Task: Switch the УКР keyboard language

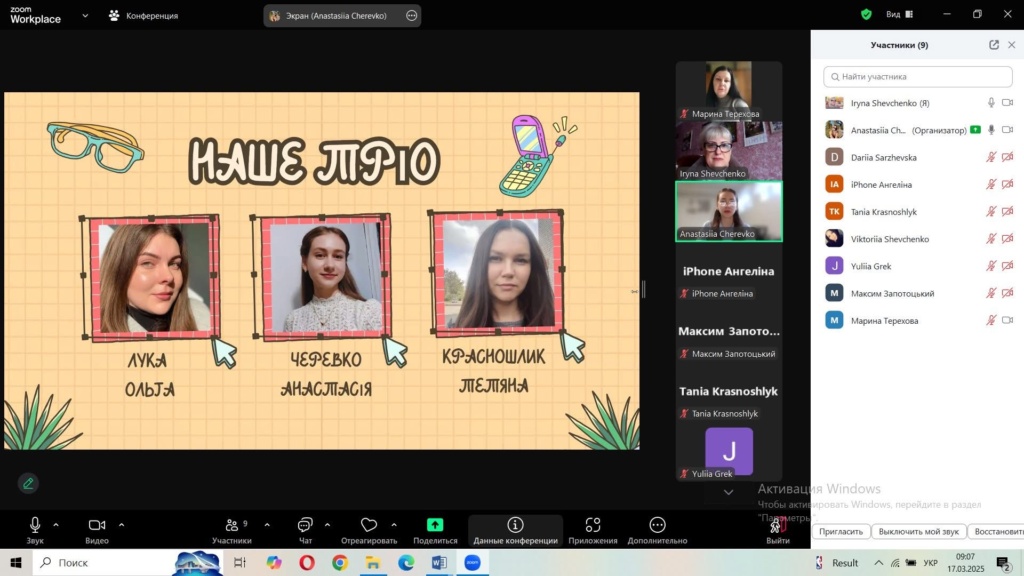Action: pyautogui.click(x=931, y=562)
